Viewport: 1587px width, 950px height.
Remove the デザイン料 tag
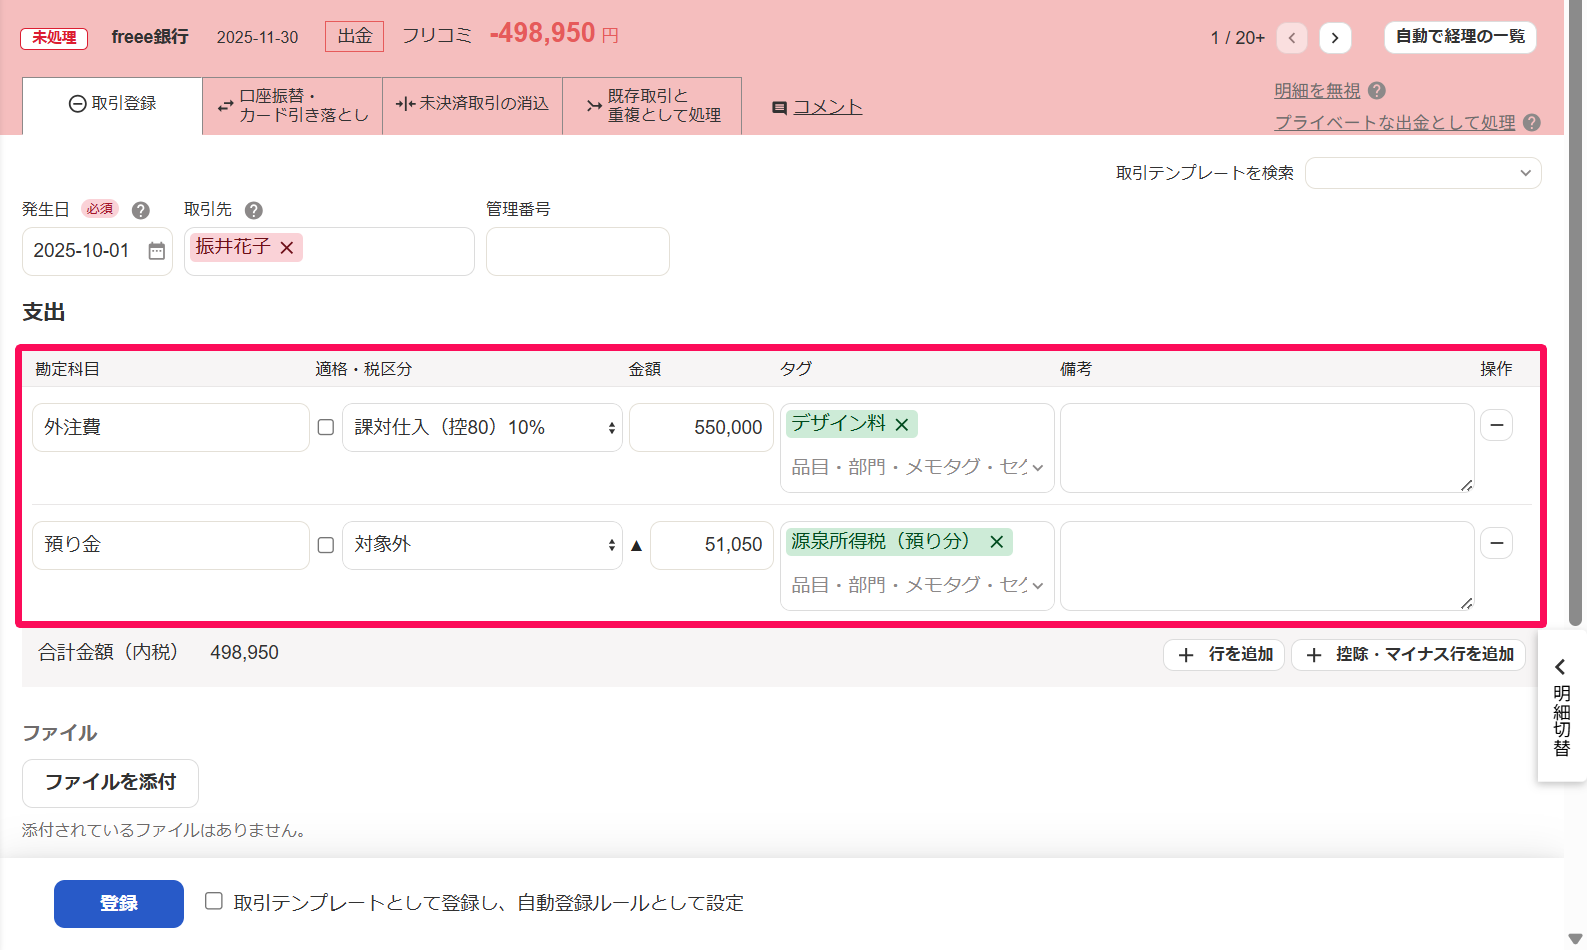[902, 425]
